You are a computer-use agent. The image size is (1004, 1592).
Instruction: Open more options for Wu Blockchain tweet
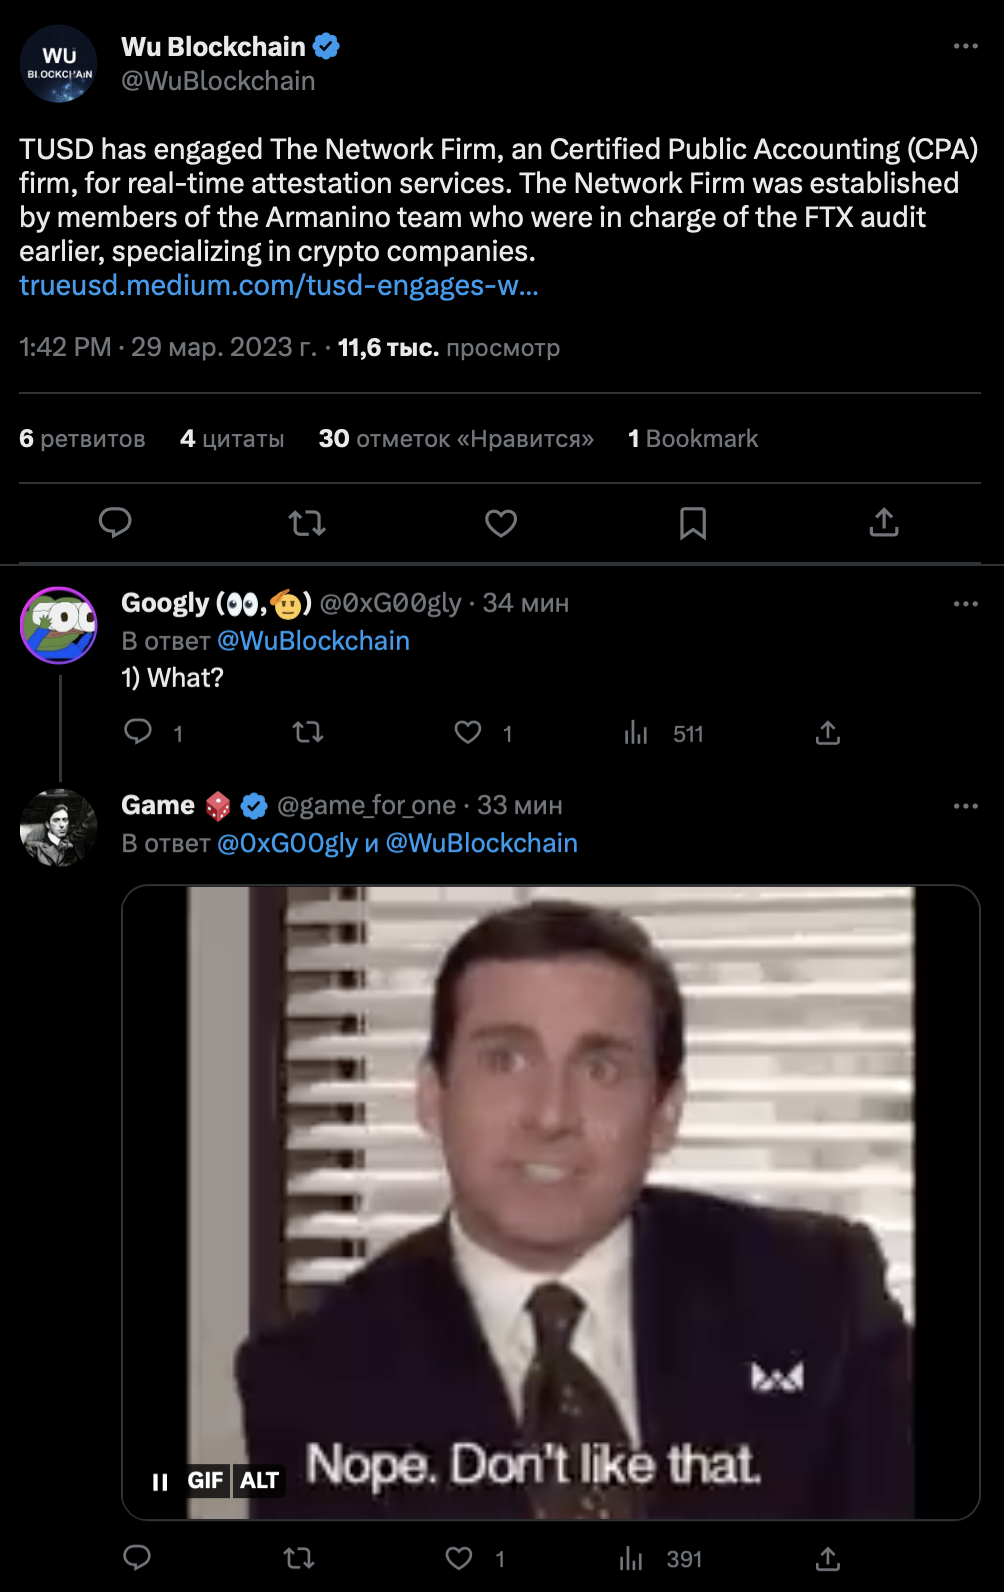(965, 46)
